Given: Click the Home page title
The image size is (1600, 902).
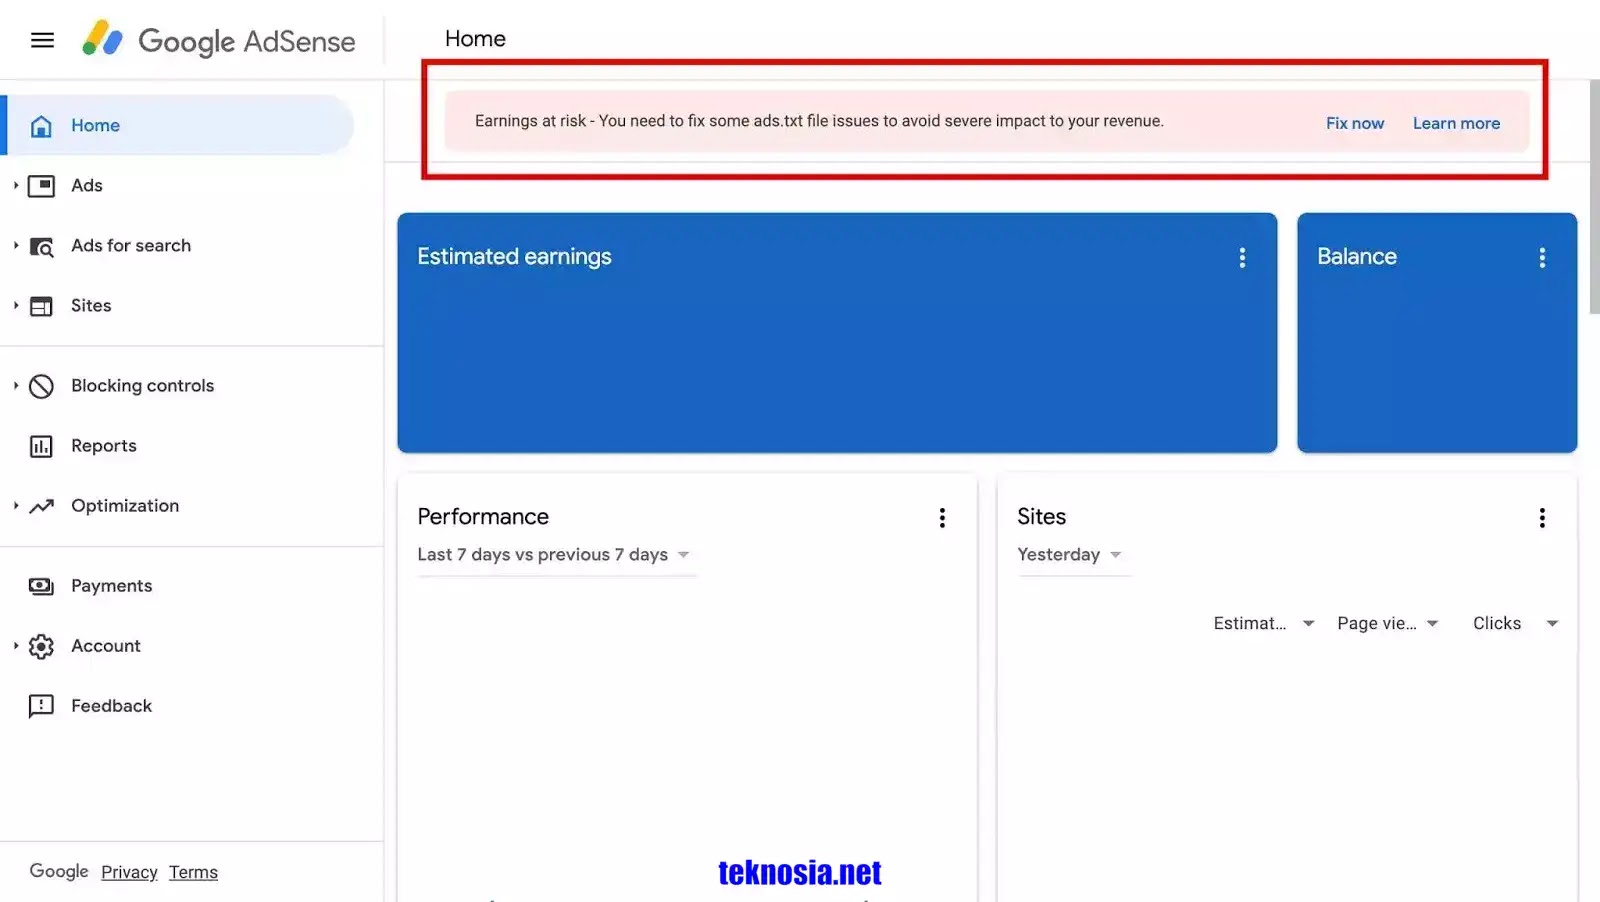Looking at the screenshot, I should pyautogui.click(x=475, y=39).
